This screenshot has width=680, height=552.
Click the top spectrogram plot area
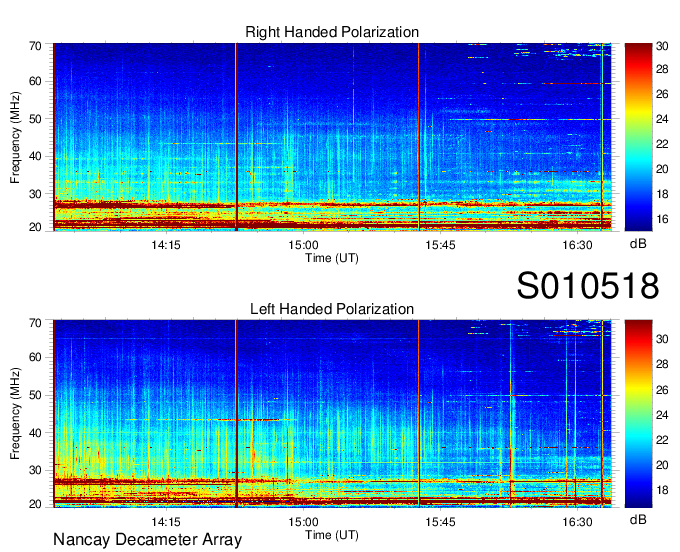[332, 137]
